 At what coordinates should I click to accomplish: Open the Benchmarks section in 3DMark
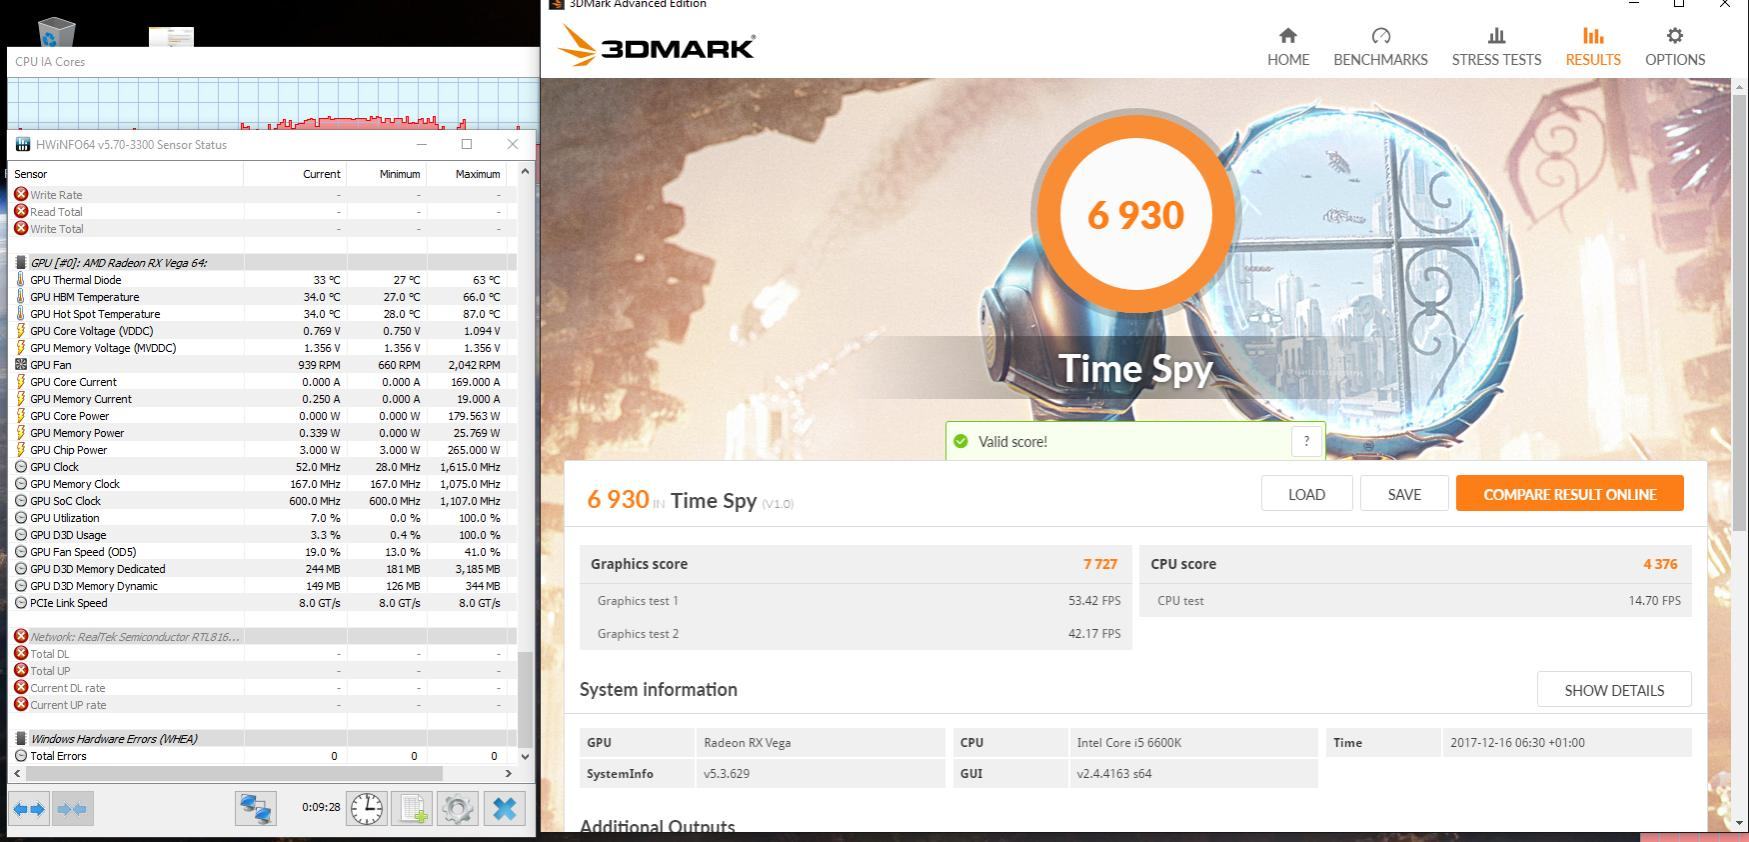click(x=1380, y=47)
